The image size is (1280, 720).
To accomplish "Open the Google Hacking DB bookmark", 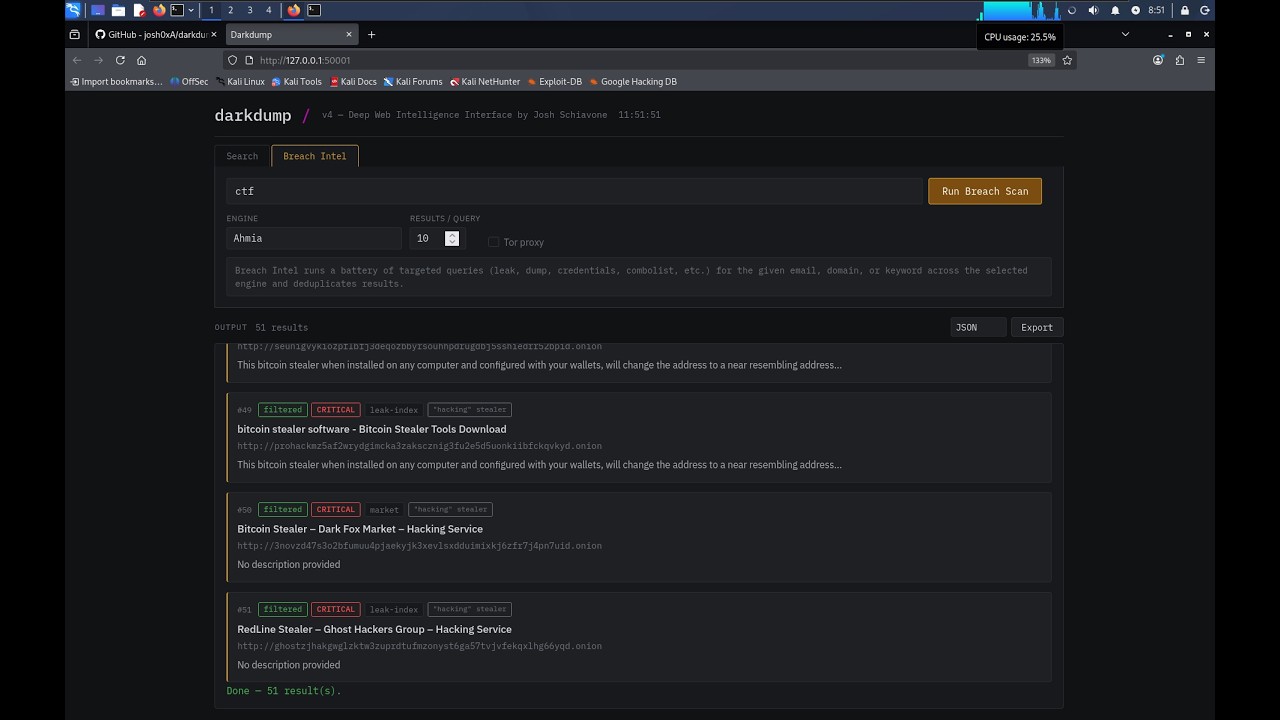I will (x=633, y=82).
